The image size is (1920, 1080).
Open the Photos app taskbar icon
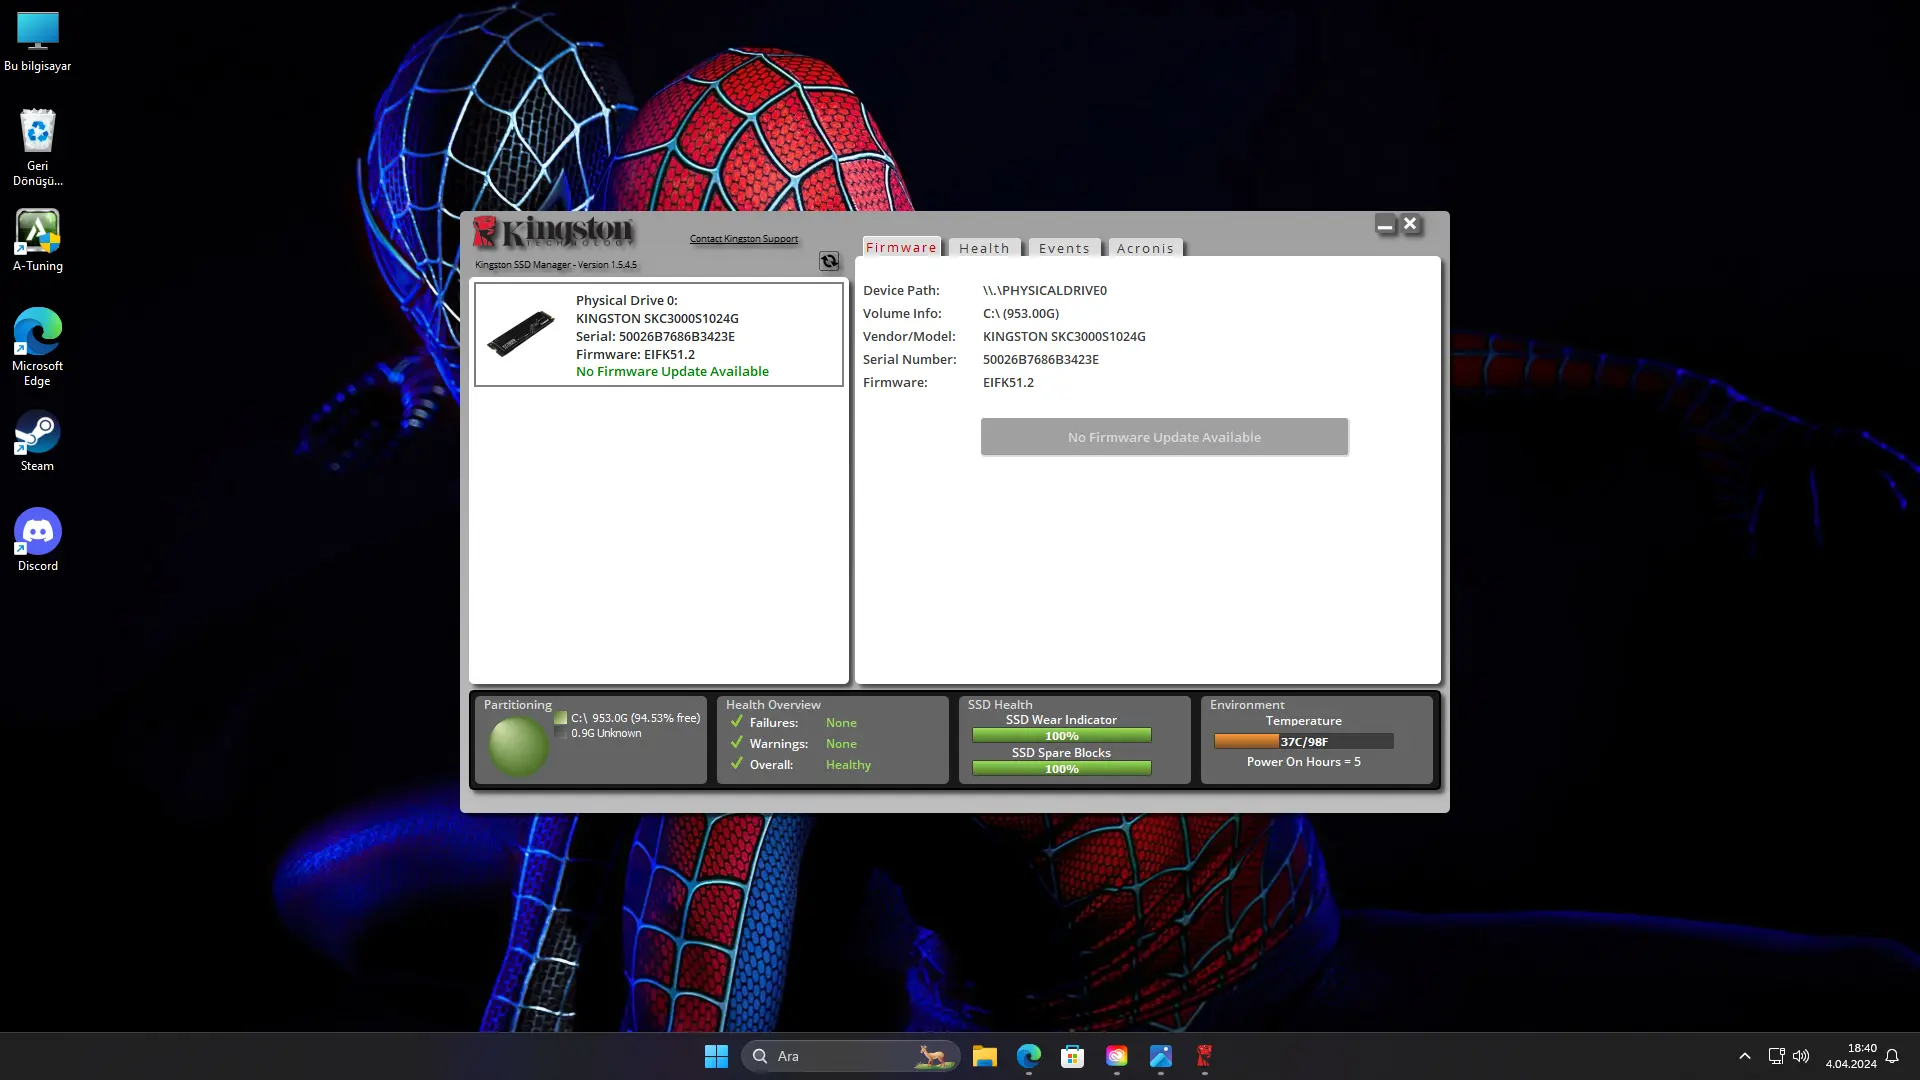(x=1160, y=1056)
